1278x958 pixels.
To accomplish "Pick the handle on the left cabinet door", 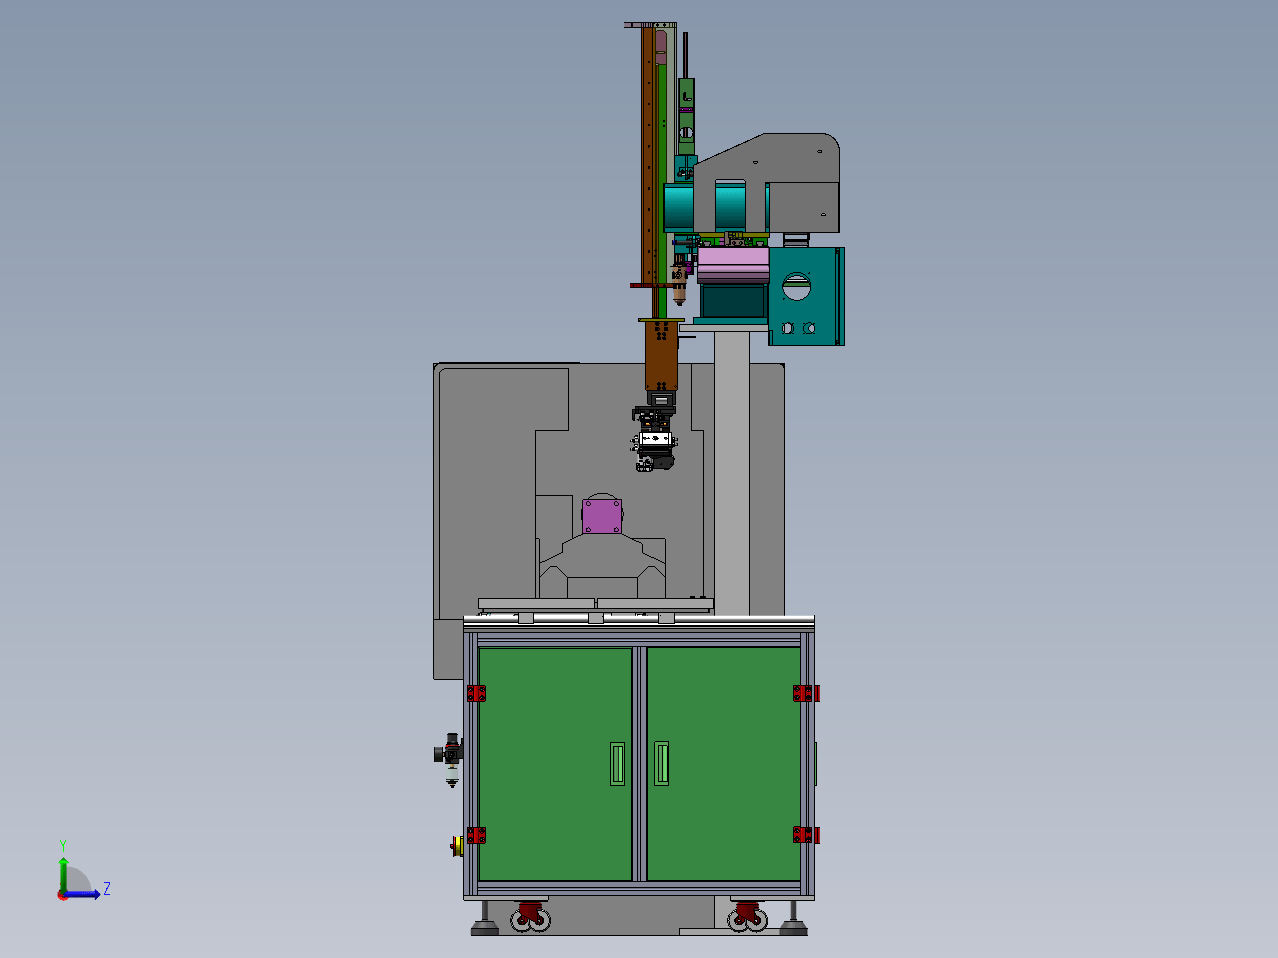I will pyautogui.click(x=617, y=764).
